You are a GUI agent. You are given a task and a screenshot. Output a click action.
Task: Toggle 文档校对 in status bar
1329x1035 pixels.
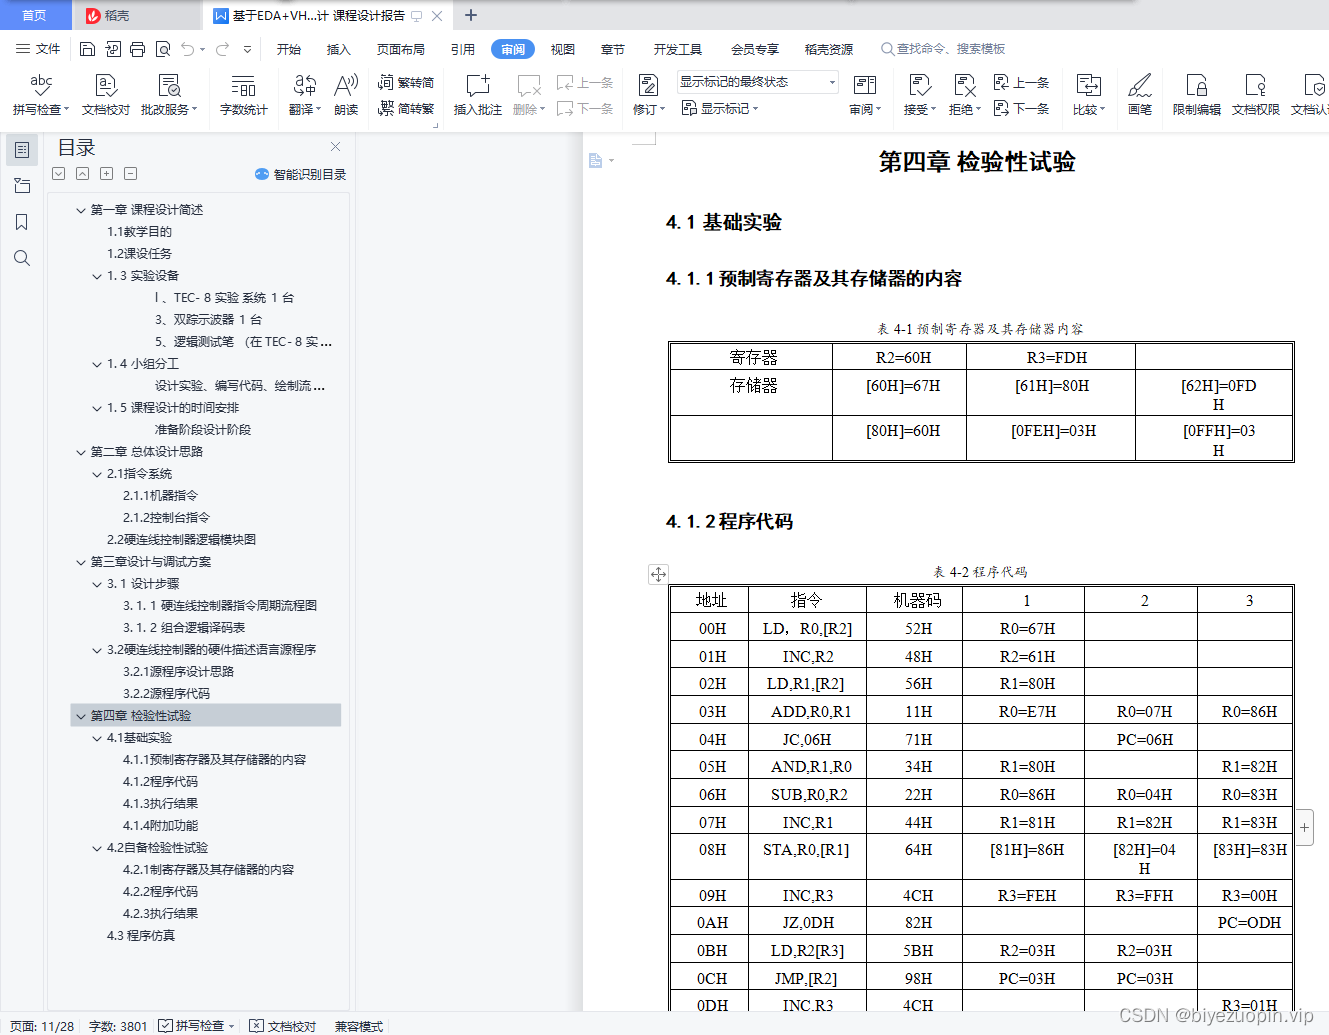point(283,1026)
